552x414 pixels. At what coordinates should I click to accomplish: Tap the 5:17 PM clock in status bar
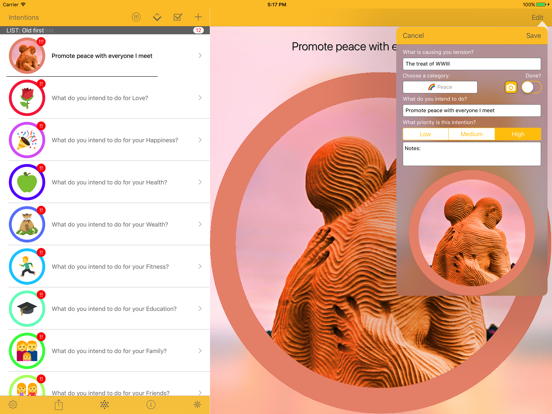(277, 5)
